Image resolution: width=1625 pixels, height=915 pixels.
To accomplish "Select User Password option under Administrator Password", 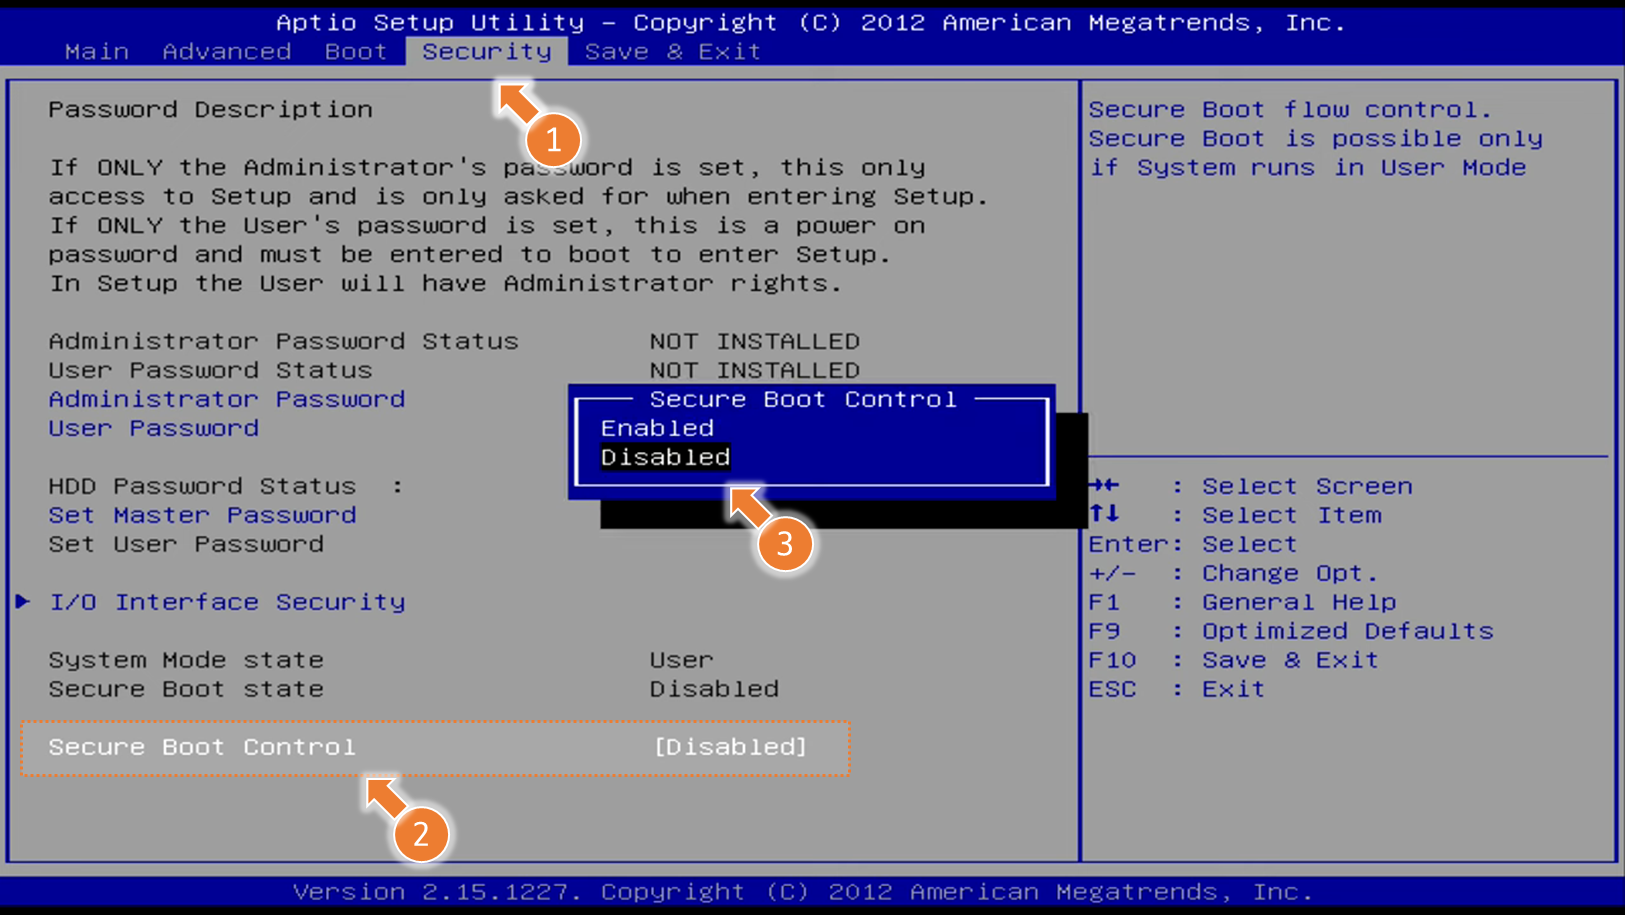I will pyautogui.click(x=154, y=428).
